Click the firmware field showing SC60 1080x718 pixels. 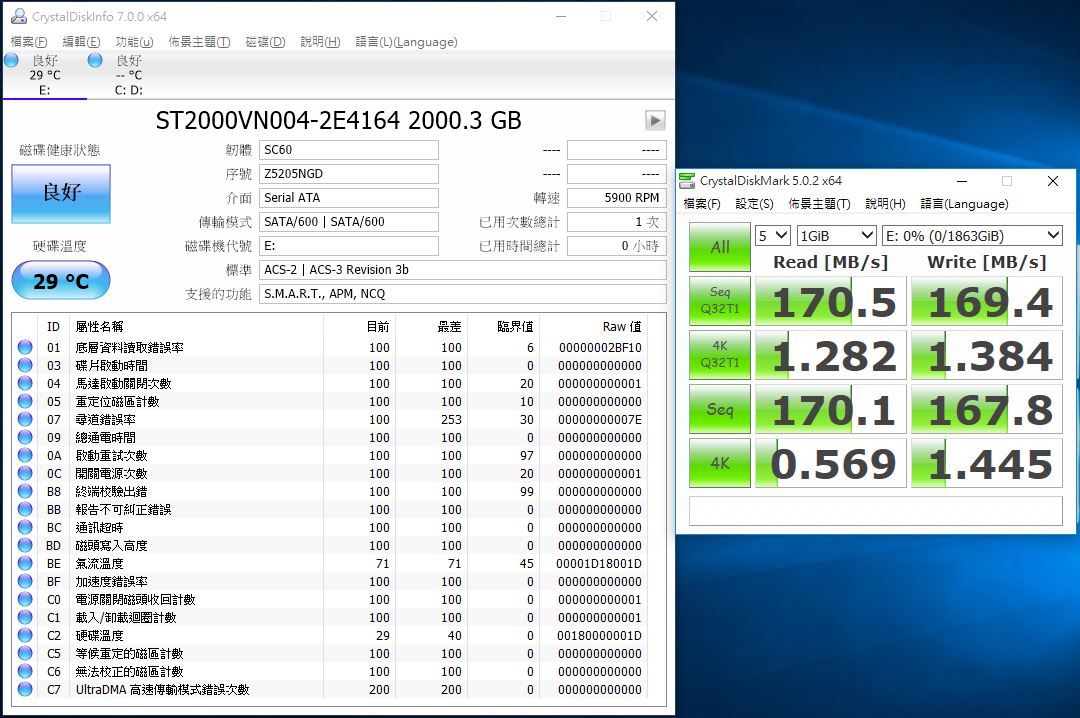point(349,150)
